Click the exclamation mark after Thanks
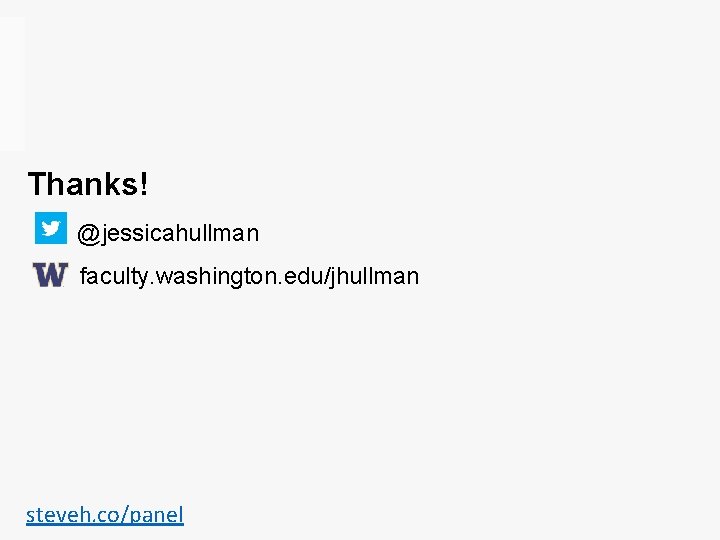 144,184
